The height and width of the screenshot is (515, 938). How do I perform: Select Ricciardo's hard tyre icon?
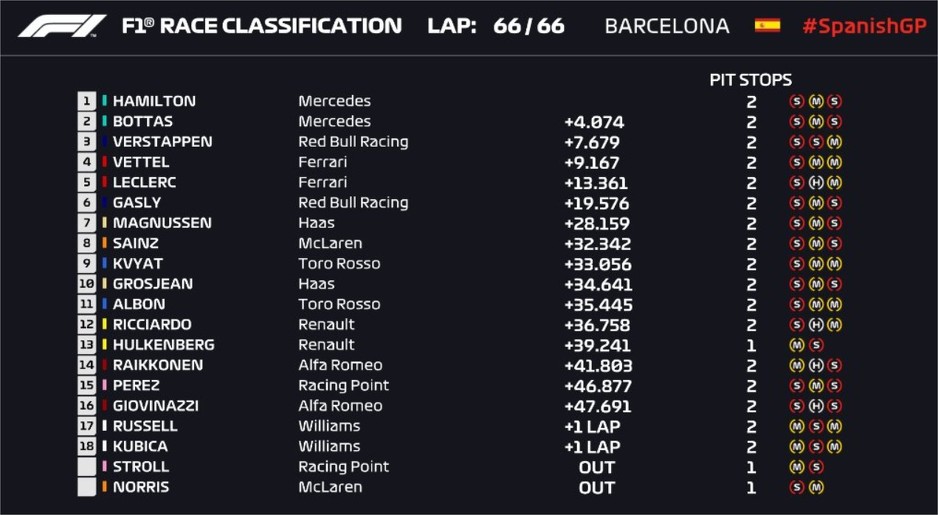click(815, 325)
